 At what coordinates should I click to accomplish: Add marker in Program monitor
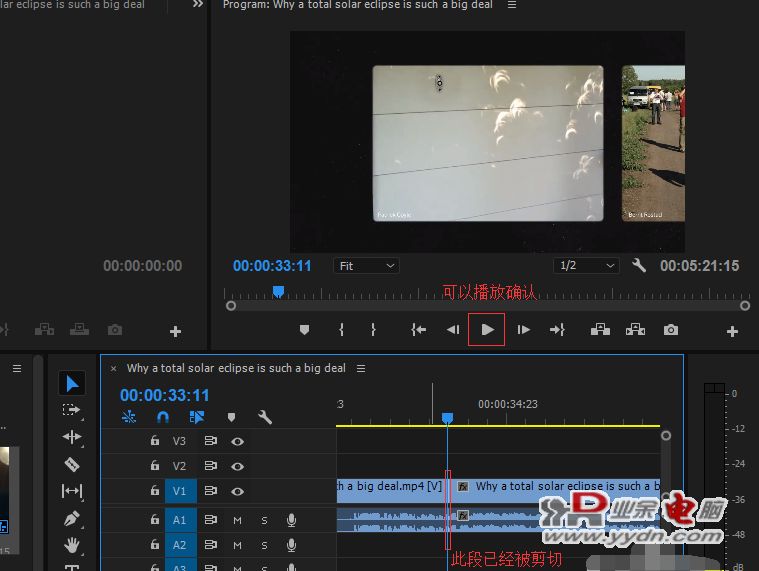tap(304, 330)
